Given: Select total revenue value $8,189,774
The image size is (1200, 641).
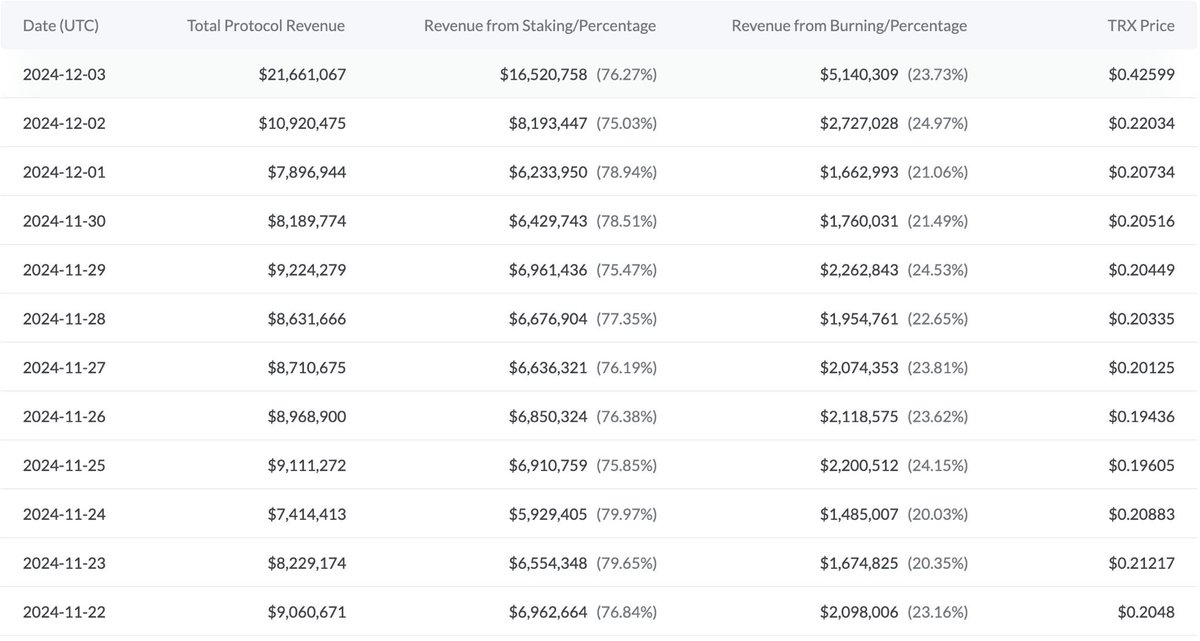Looking at the screenshot, I should (307, 221).
